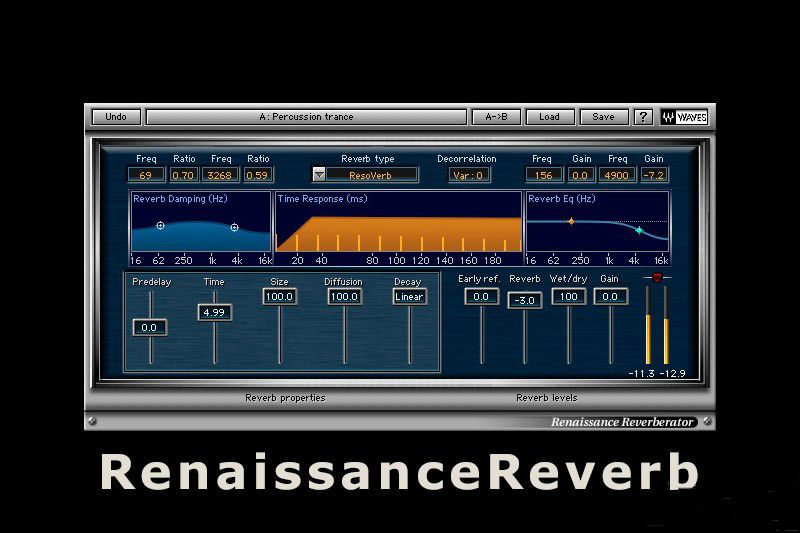Click the Save preset button
Viewport: 800px width, 533px height.
coord(604,117)
